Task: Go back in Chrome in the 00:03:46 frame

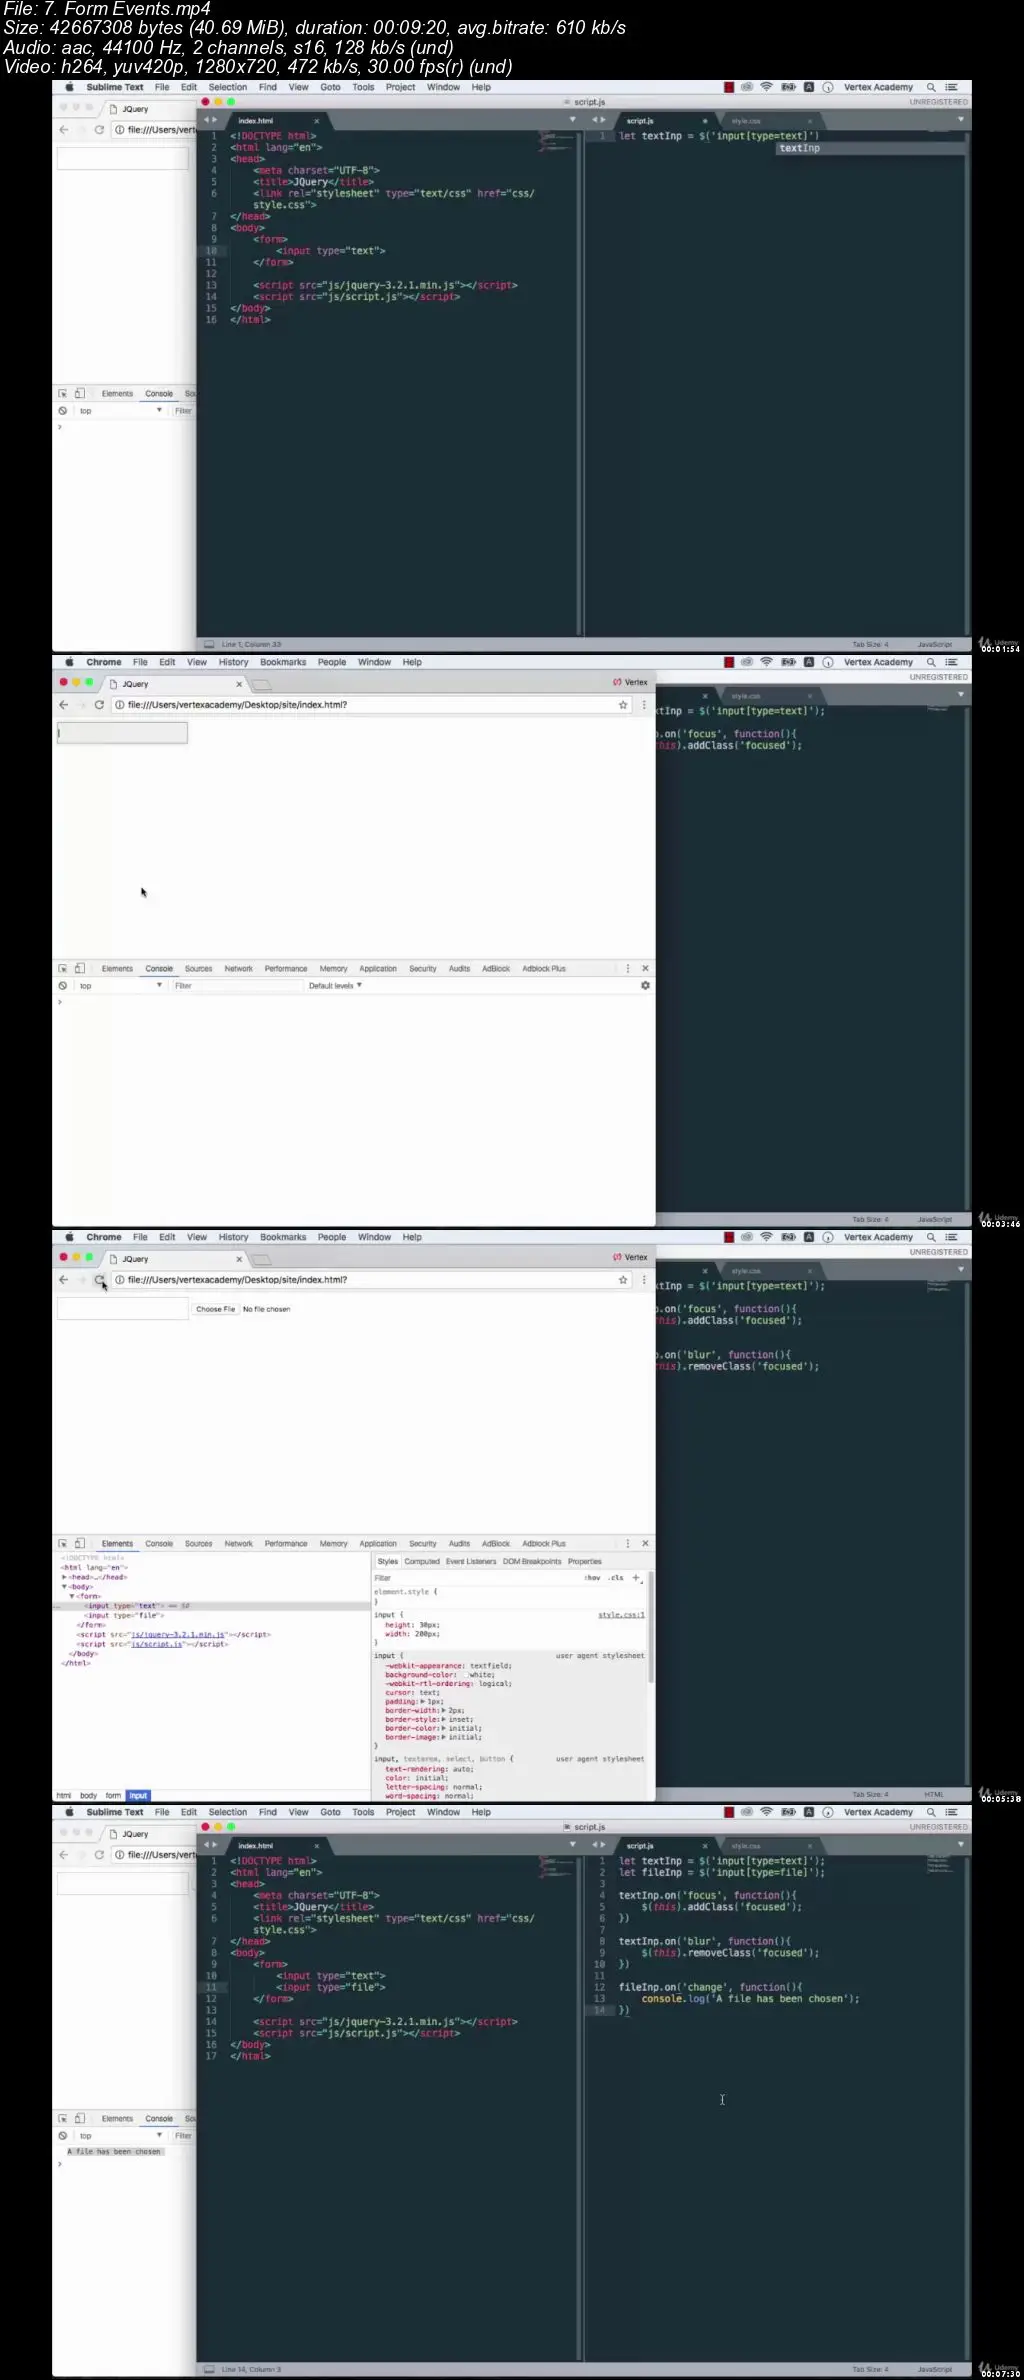Action: [63, 705]
